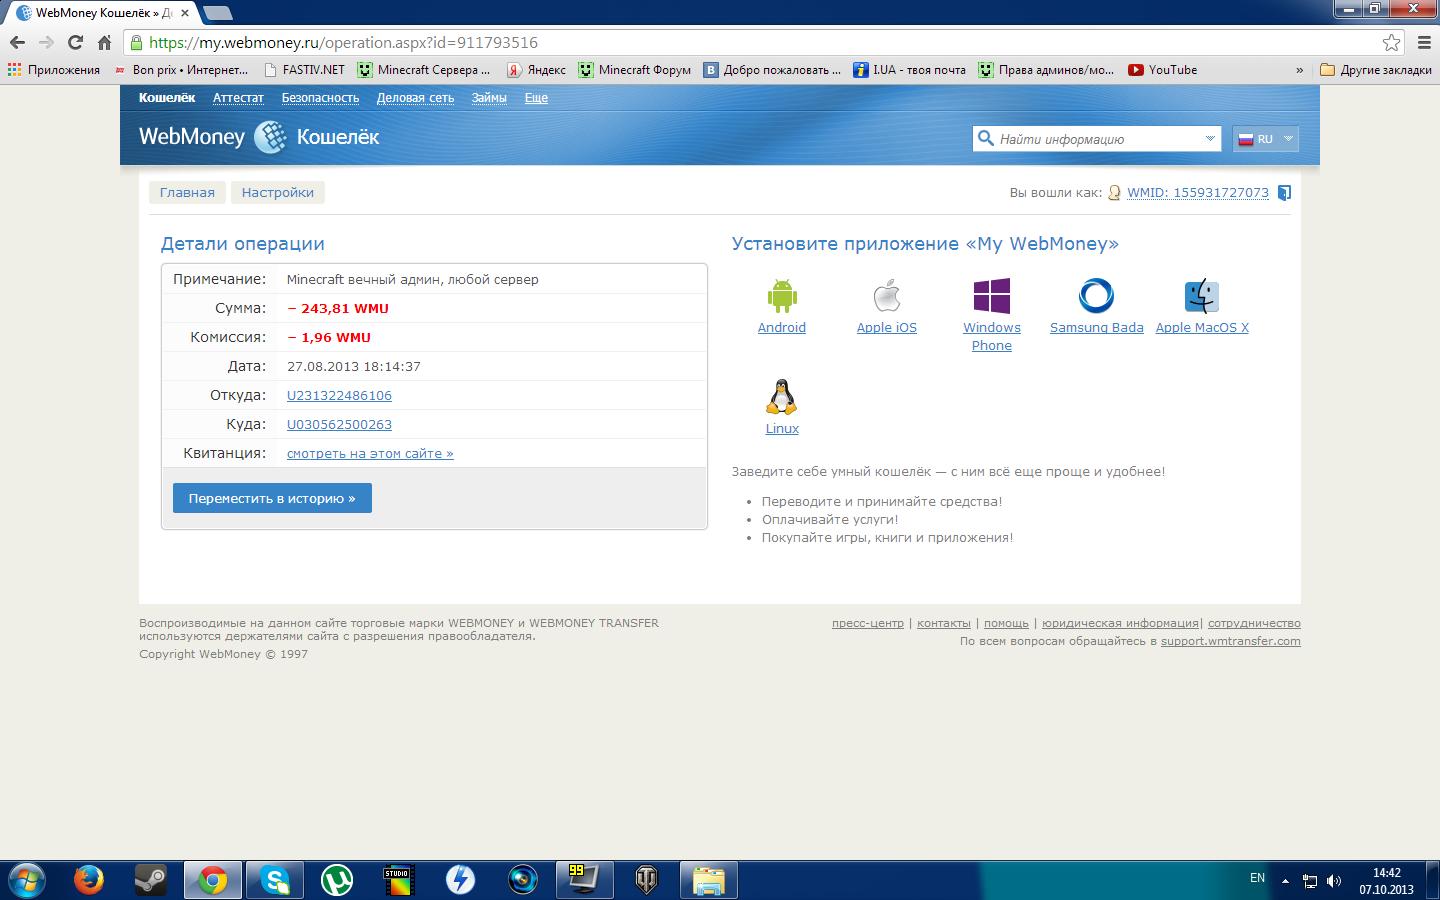Open the system volume icon
Image resolution: width=1440 pixels, height=900 pixels.
pyautogui.click(x=1334, y=881)
